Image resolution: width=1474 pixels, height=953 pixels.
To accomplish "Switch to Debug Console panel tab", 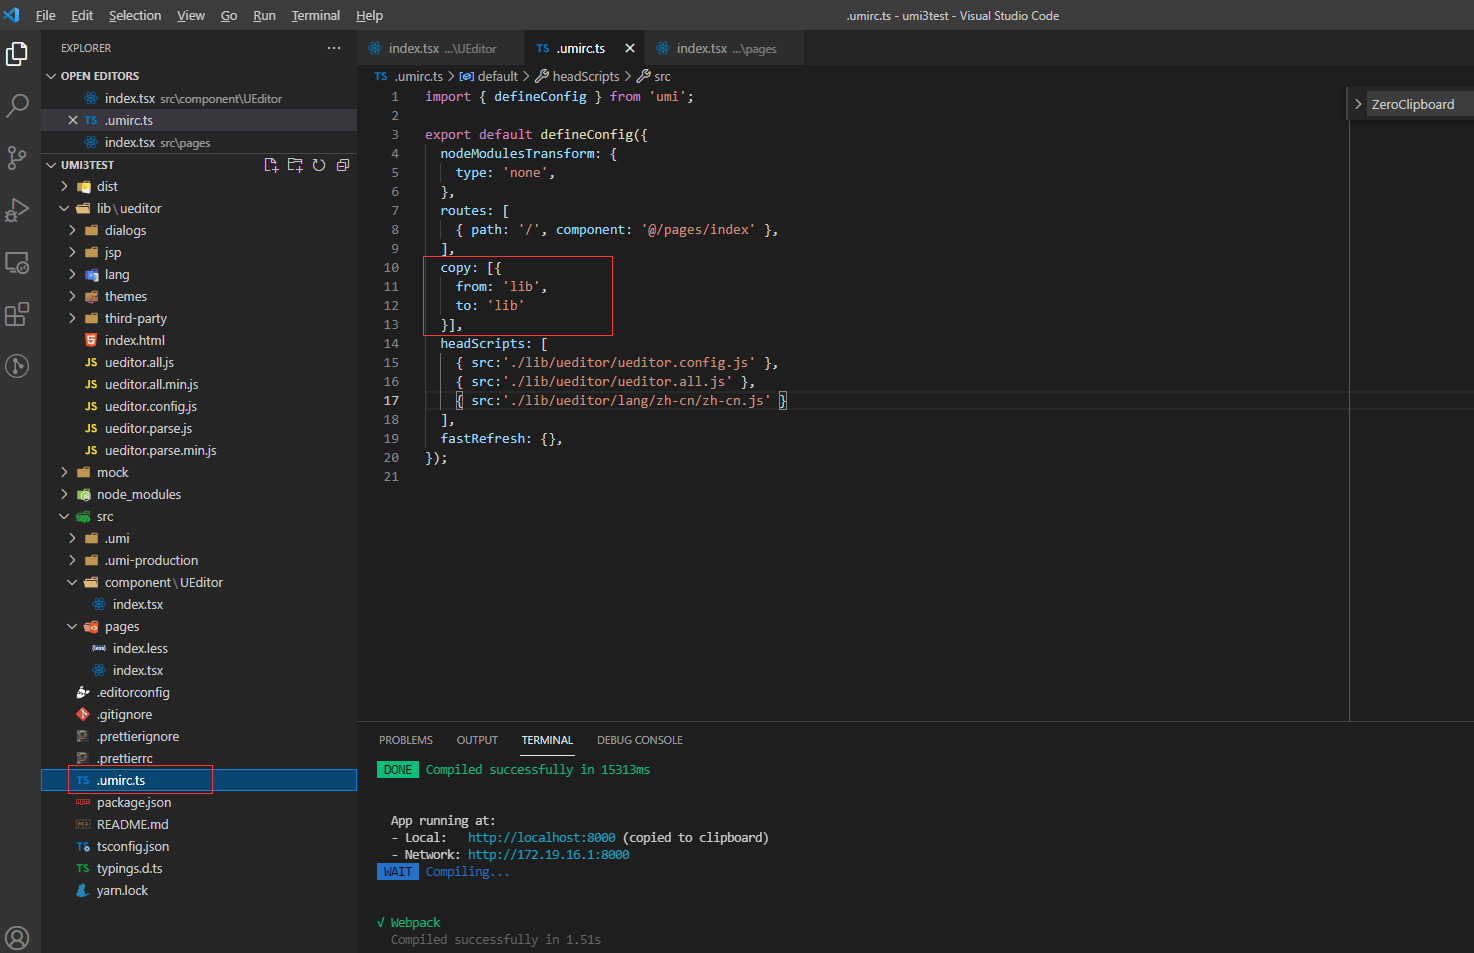I will [640, 740].
